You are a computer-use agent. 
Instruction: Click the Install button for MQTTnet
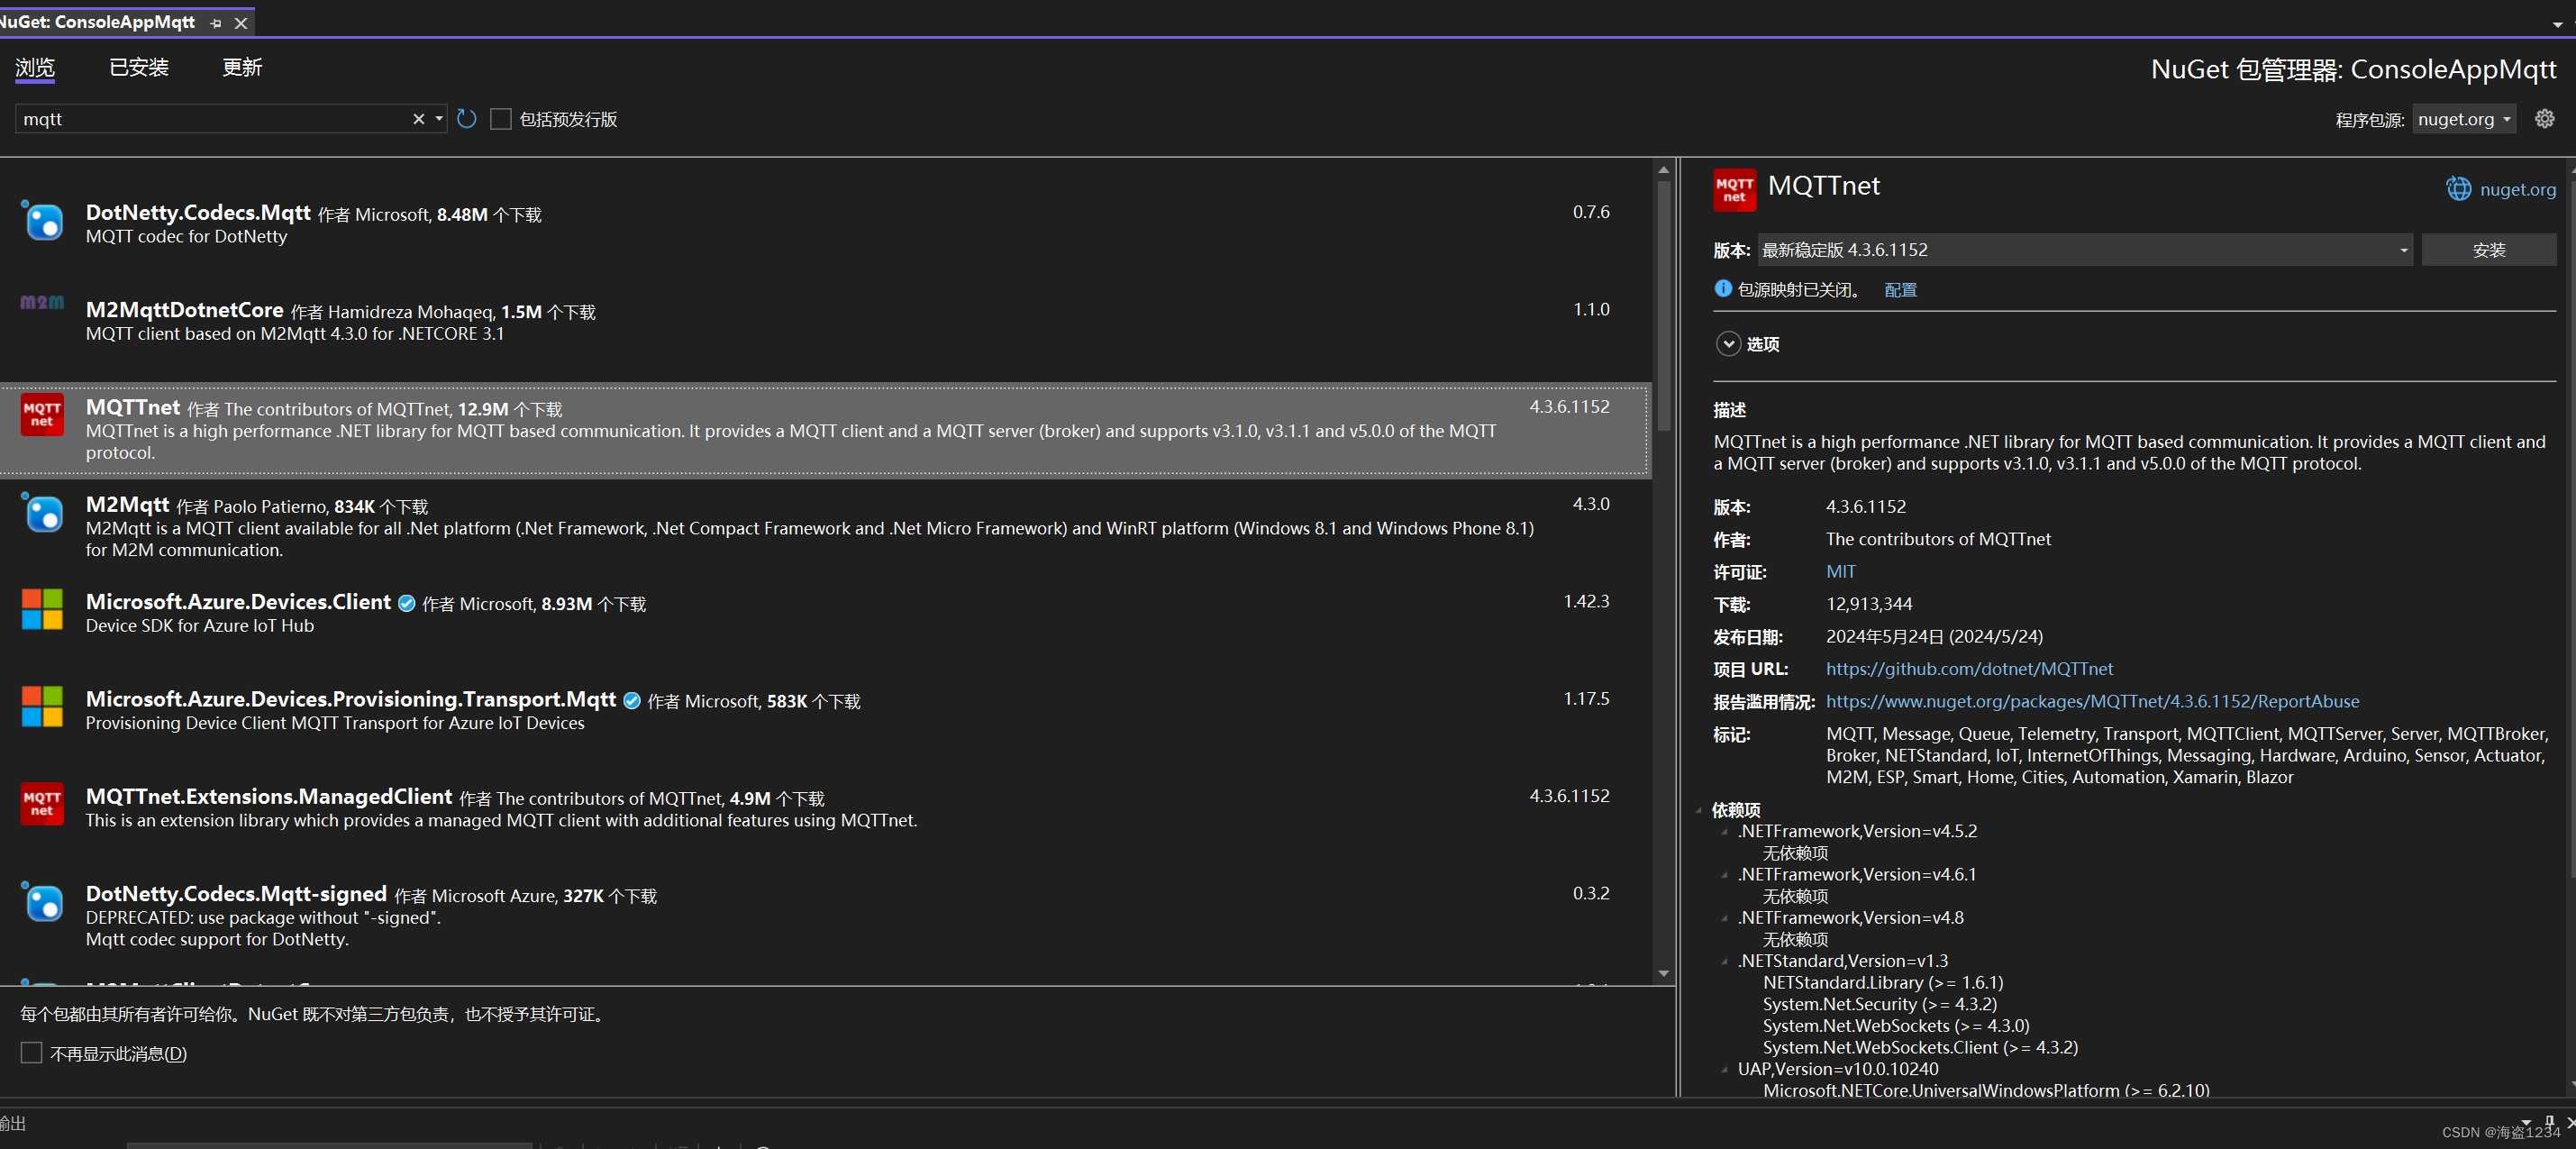pyautogui.click(x=2488, y=249)
